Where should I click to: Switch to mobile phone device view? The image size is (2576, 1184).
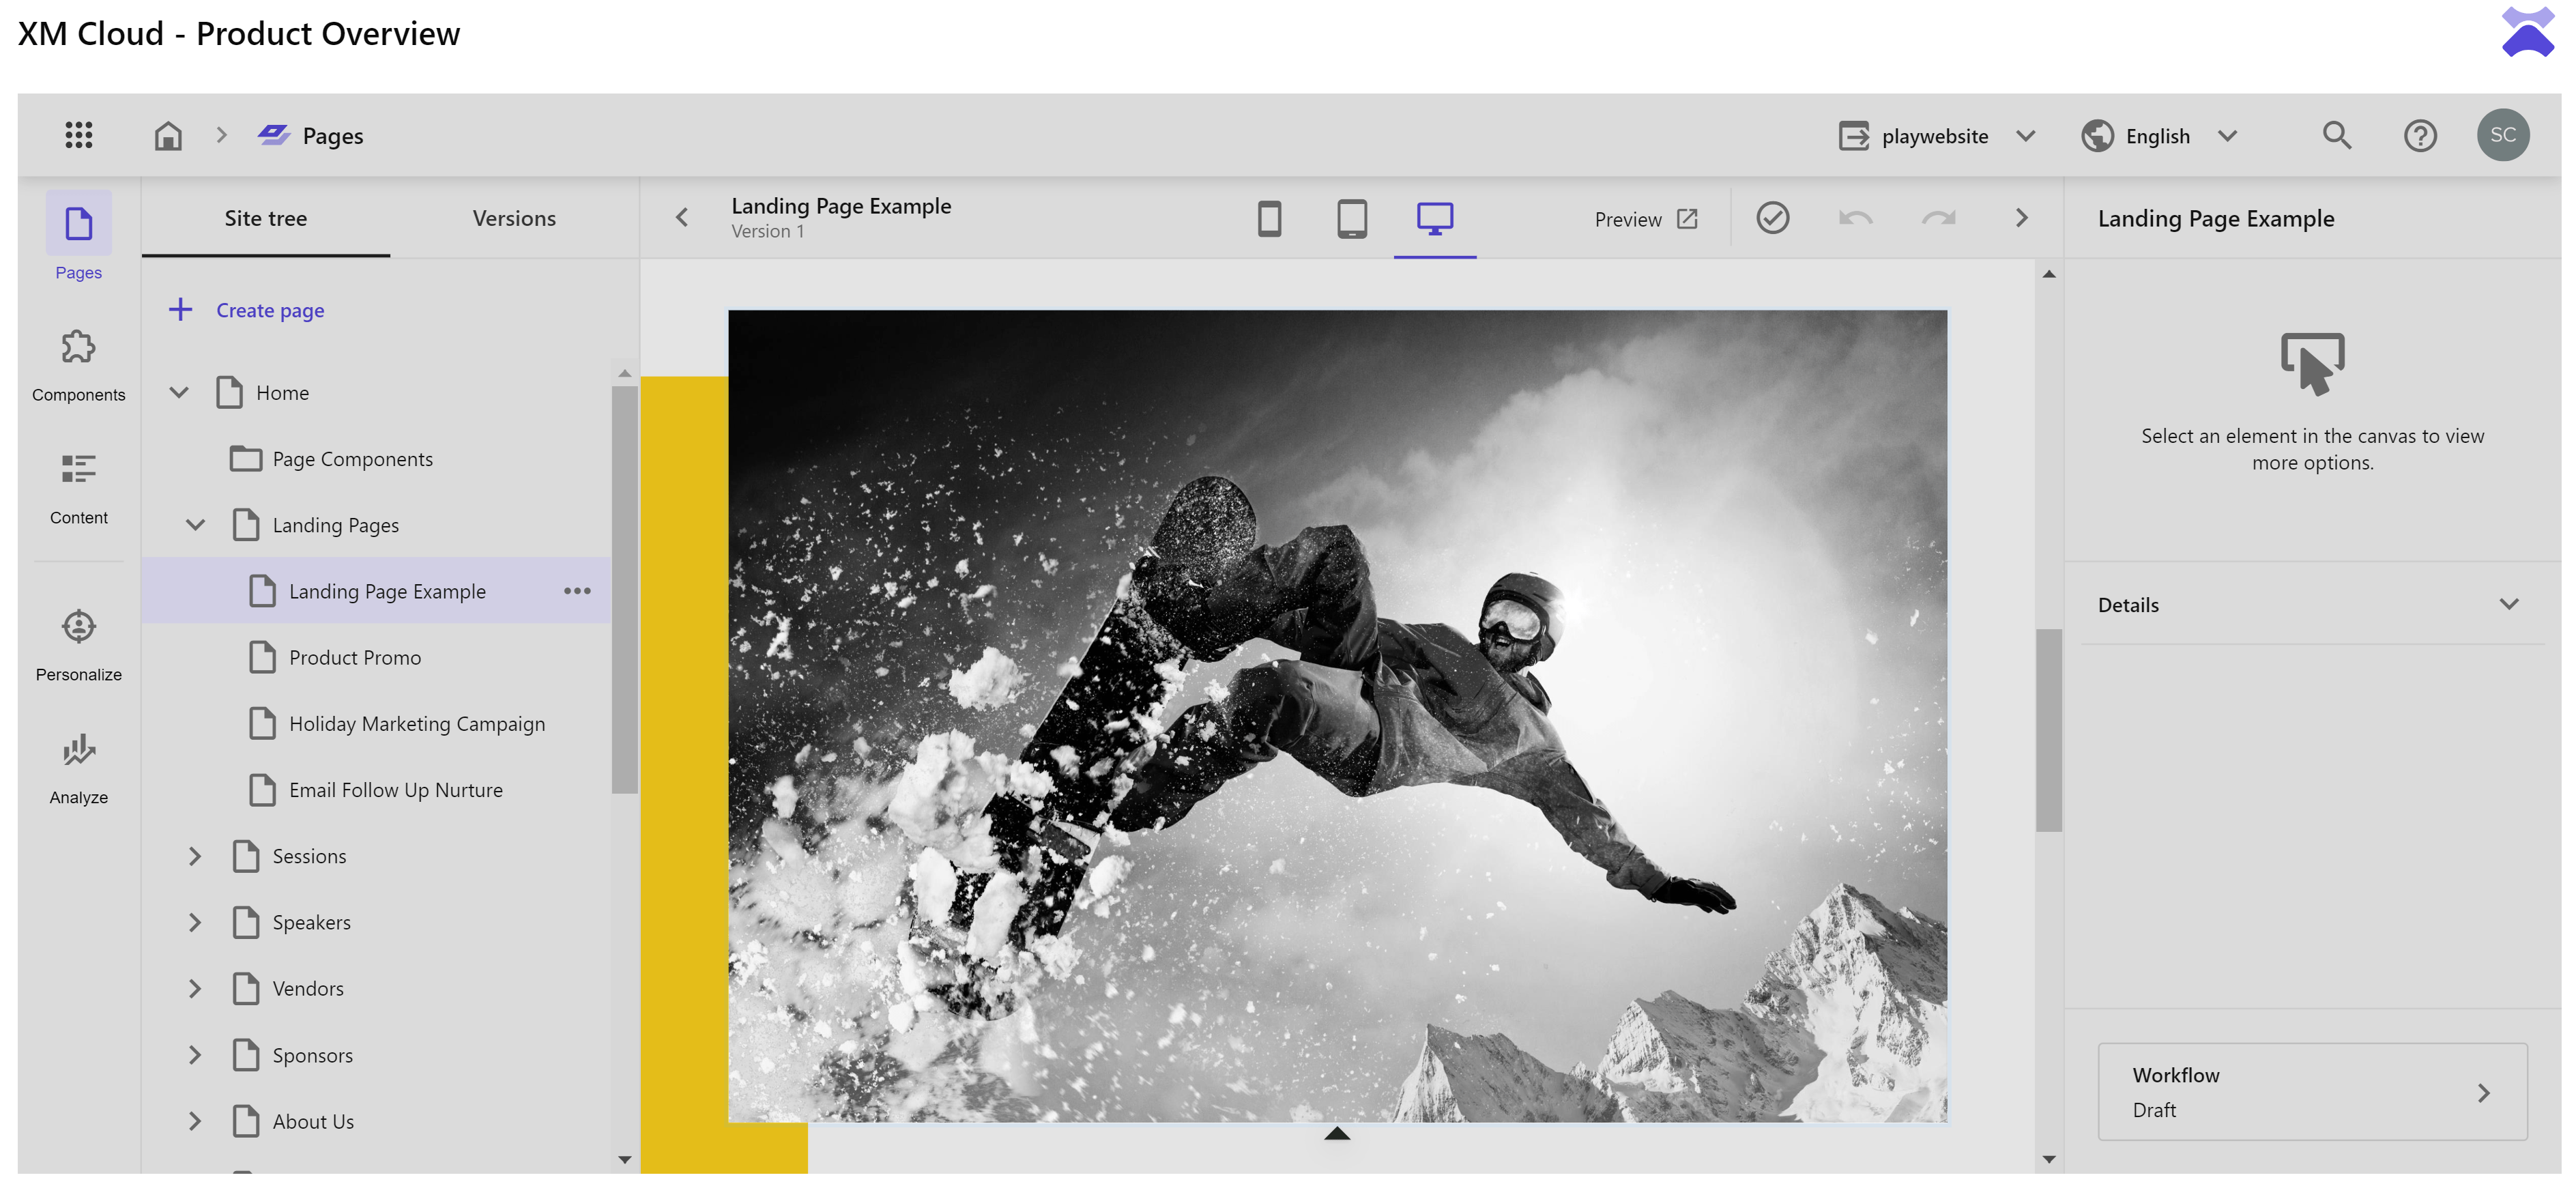point(1269,218)
